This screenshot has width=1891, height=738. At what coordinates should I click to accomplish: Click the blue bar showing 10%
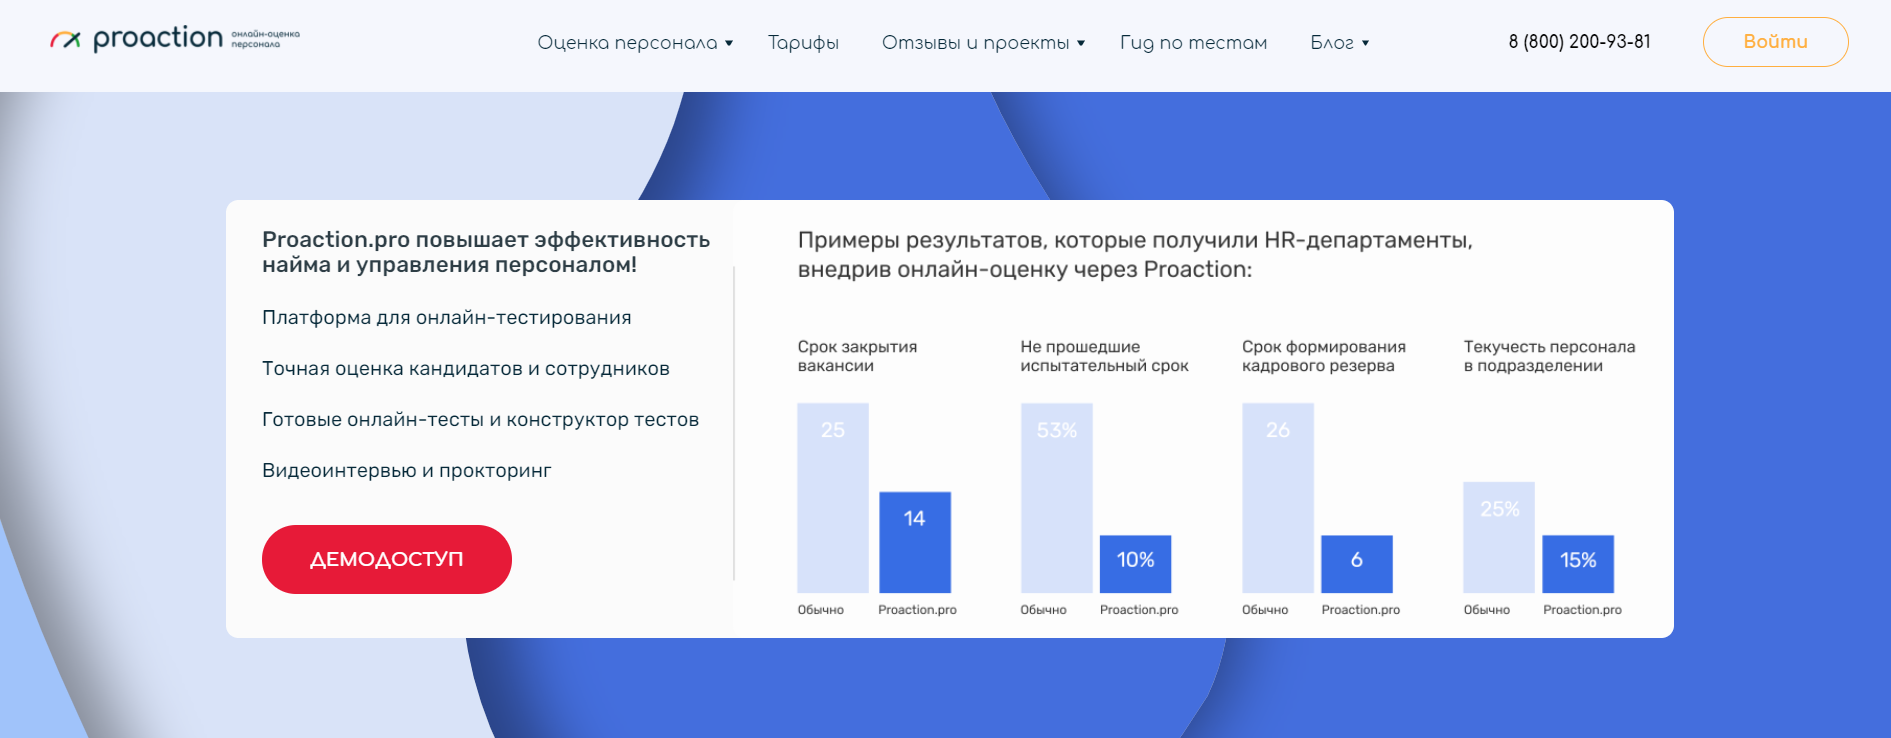click(1135, 564)
